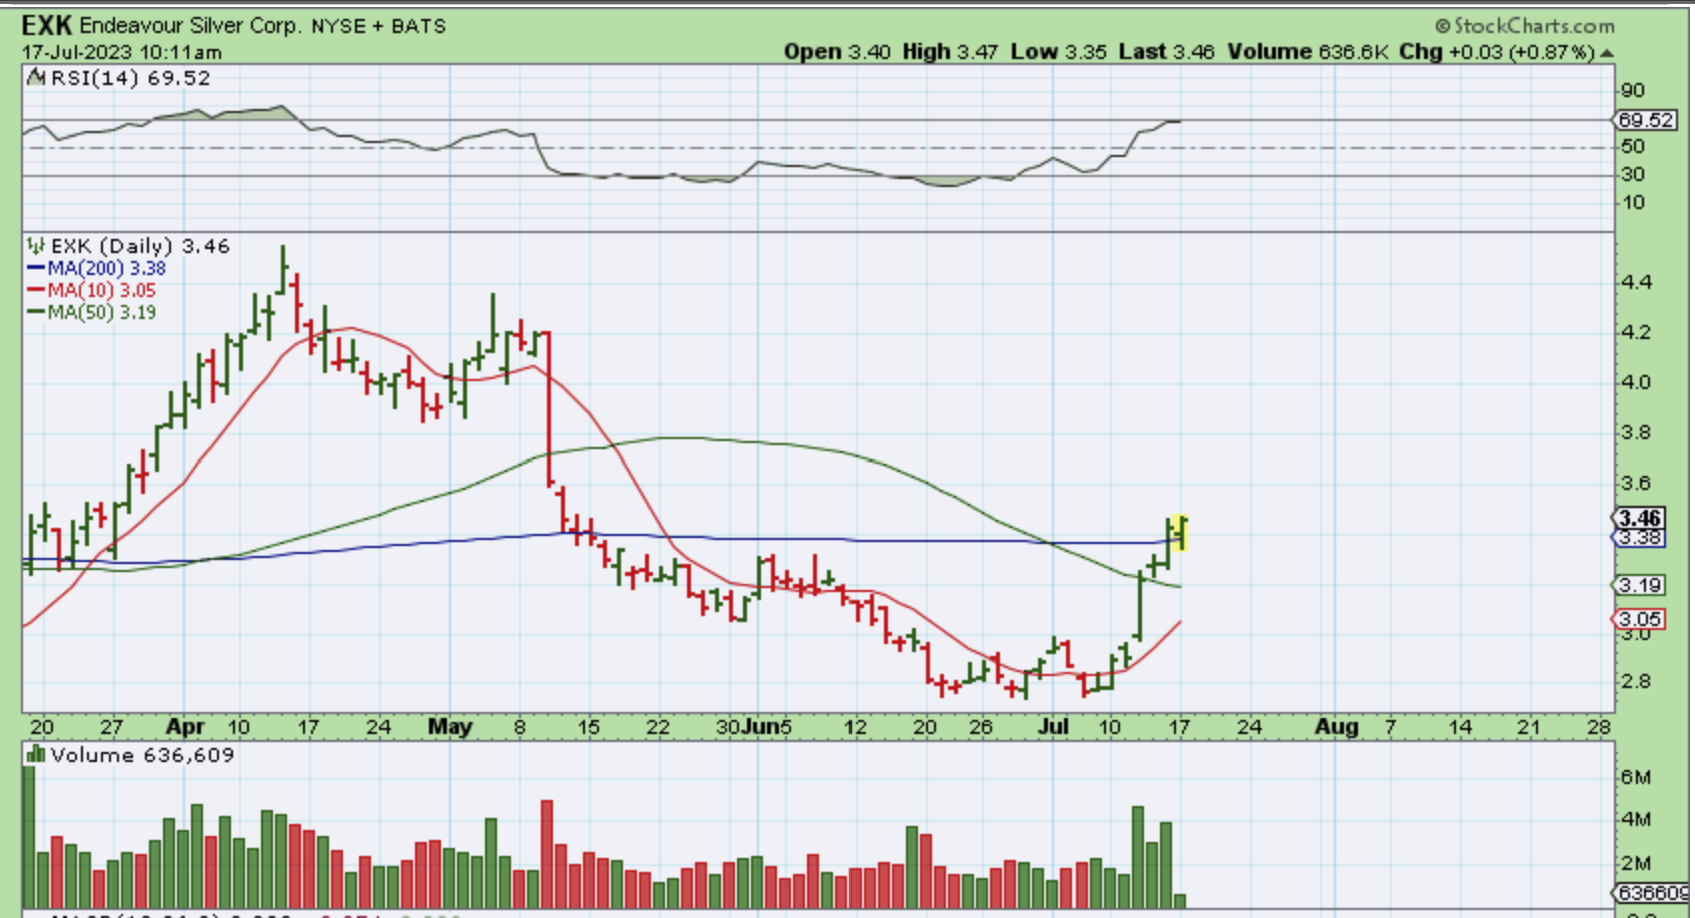Click the 15 label on the date axis
The image size is (1695, 918).
pos(588,727)
